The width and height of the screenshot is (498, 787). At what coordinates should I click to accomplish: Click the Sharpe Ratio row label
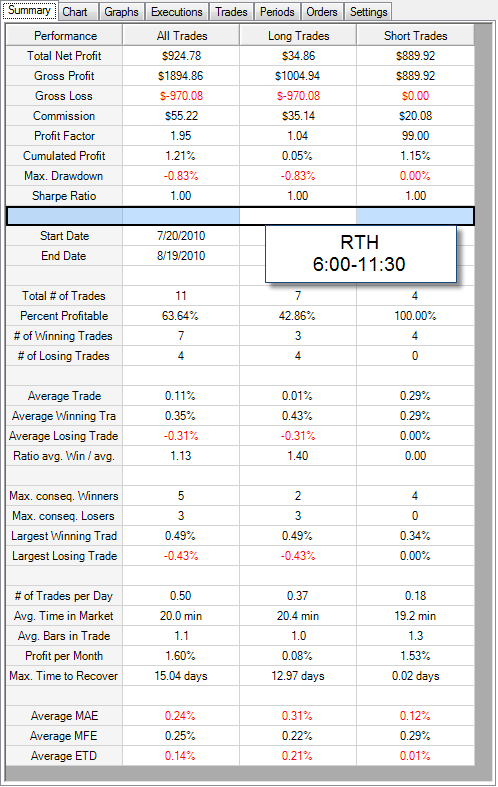click(x=64, y=196)
